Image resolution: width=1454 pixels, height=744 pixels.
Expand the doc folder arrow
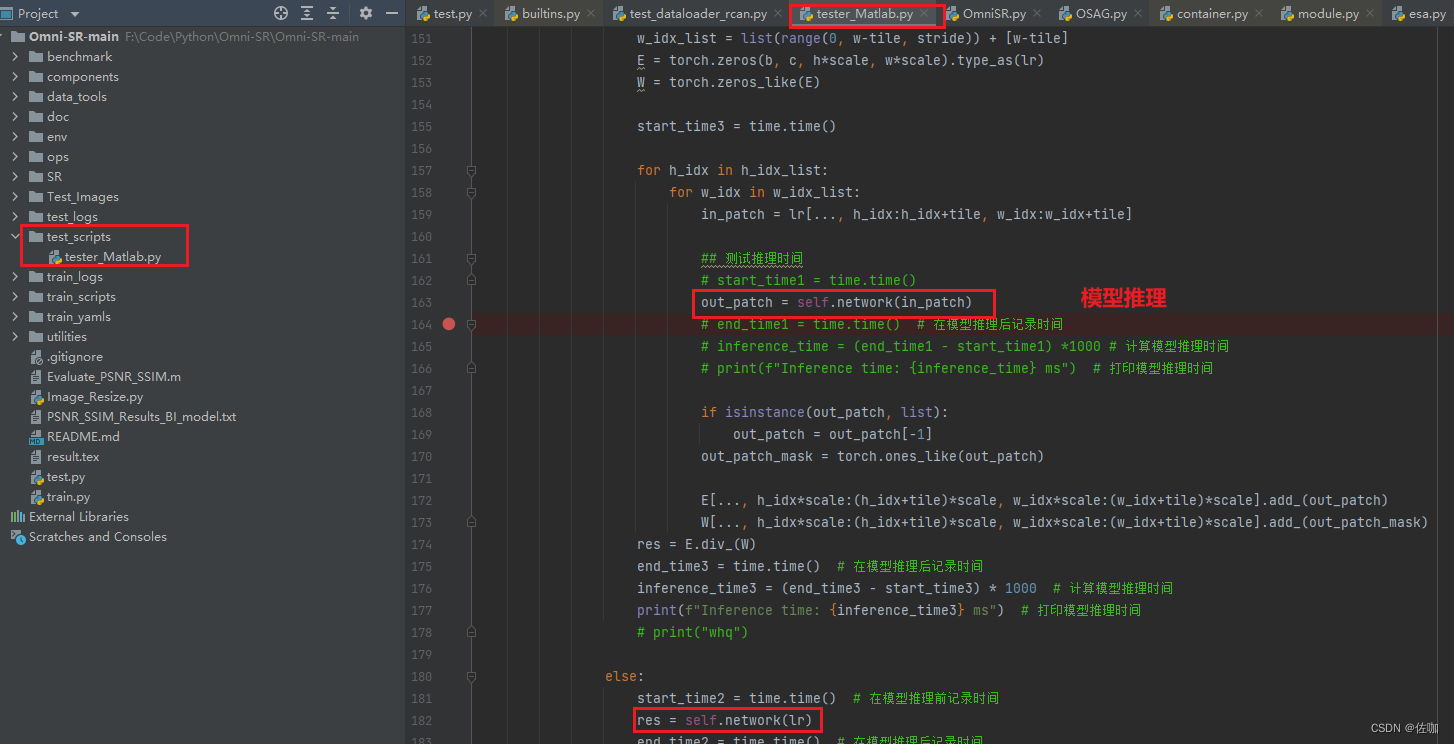15,117
